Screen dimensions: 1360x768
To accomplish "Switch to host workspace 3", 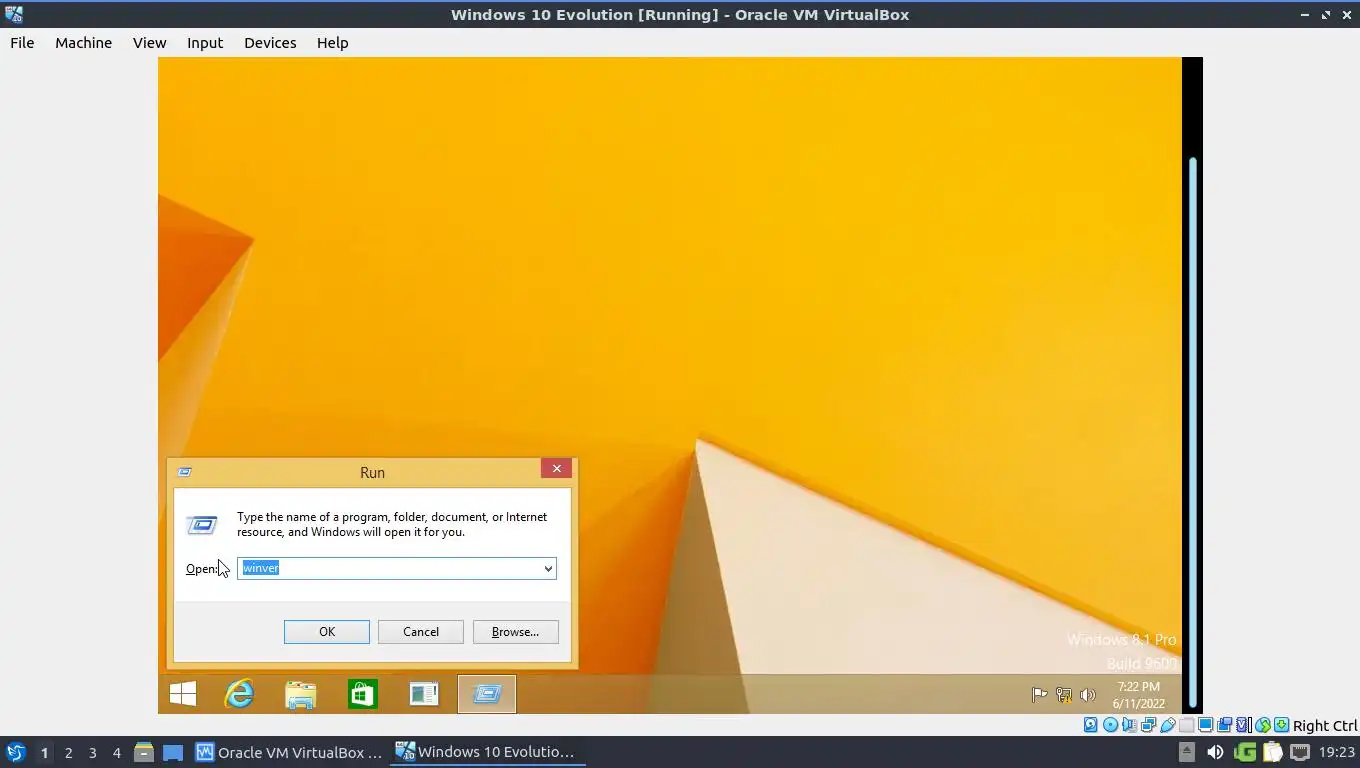I will pyautogui.click(x=92, y=753).
